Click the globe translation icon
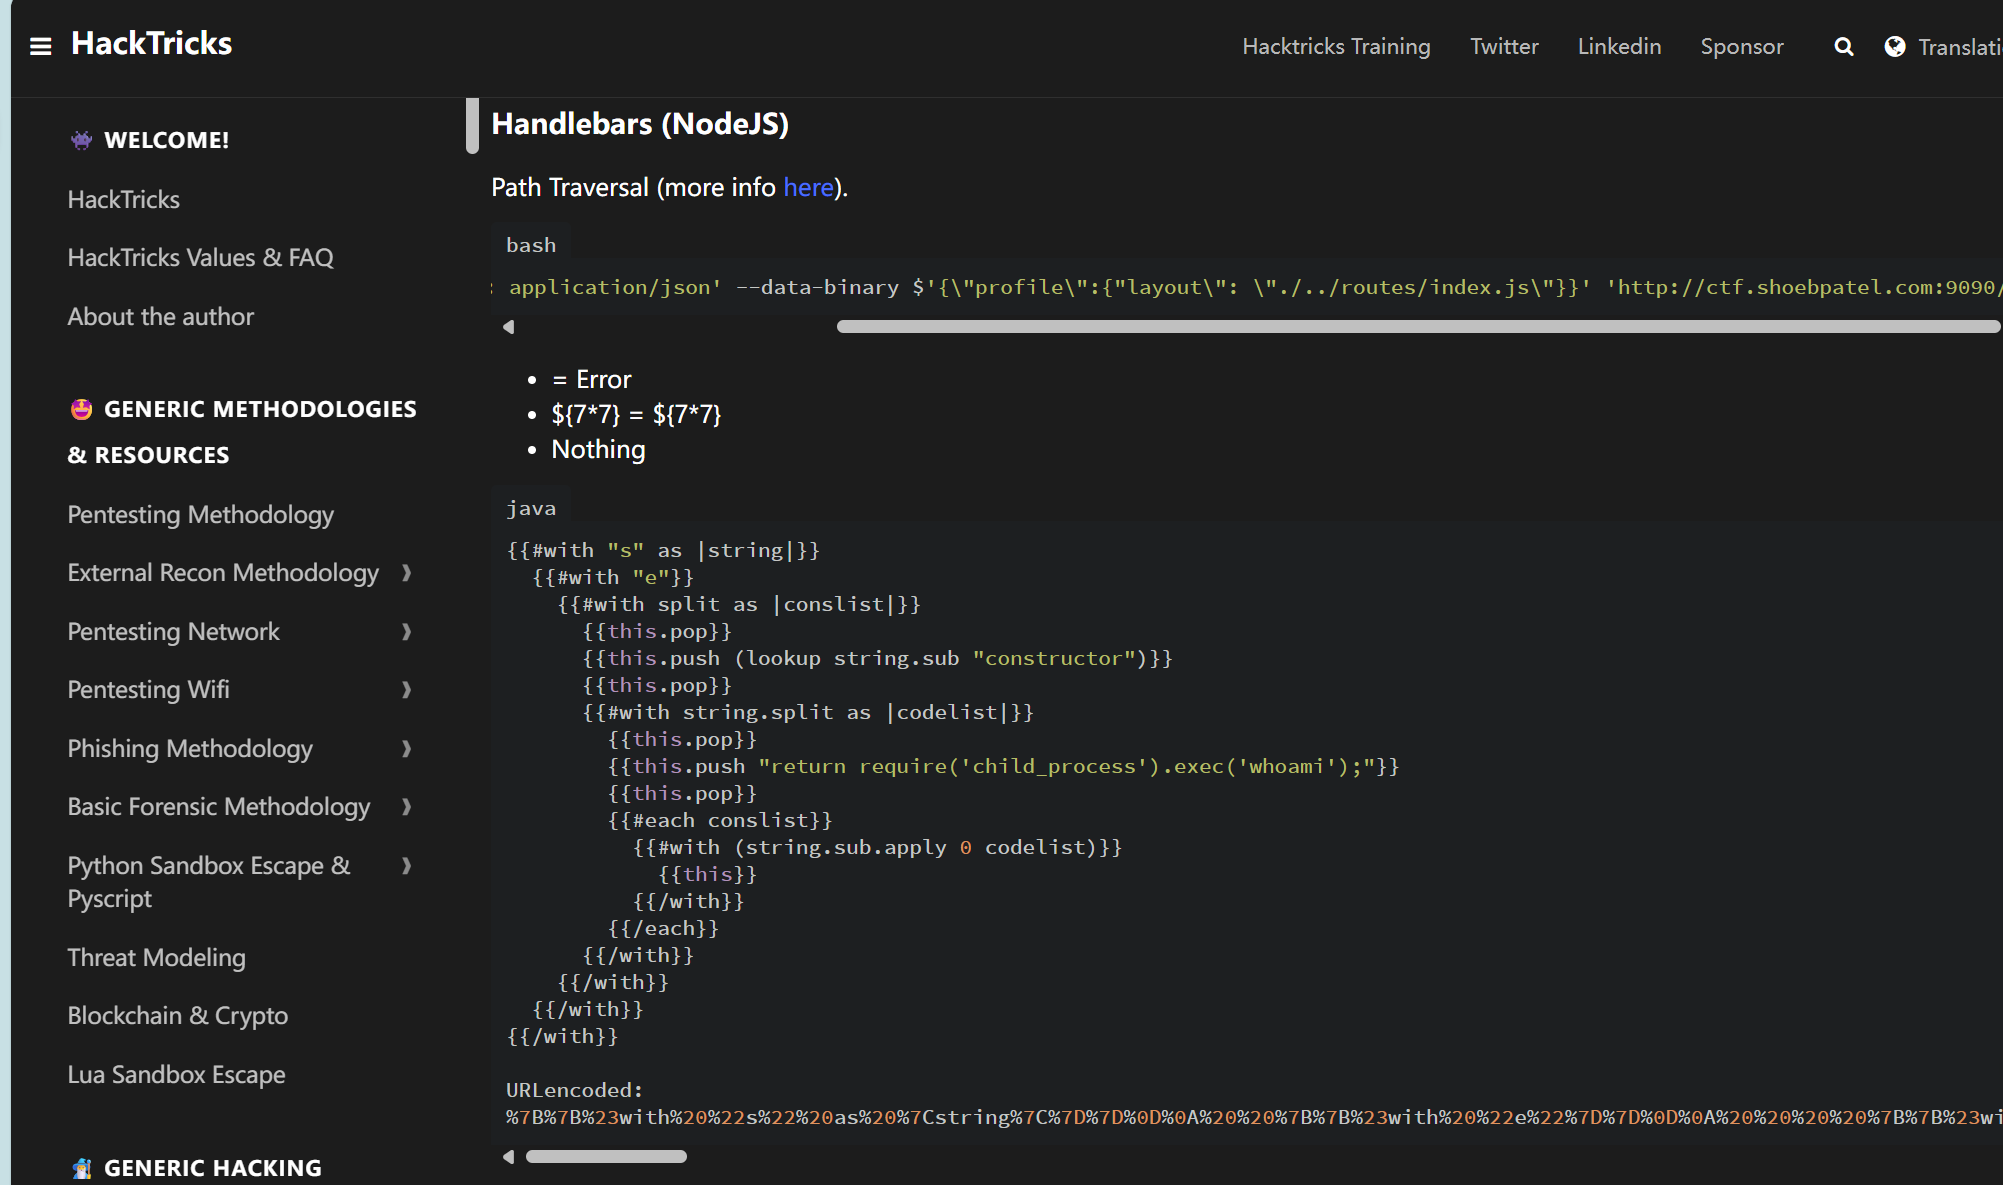2003x1185 pixels. [x=1894, y=47]
